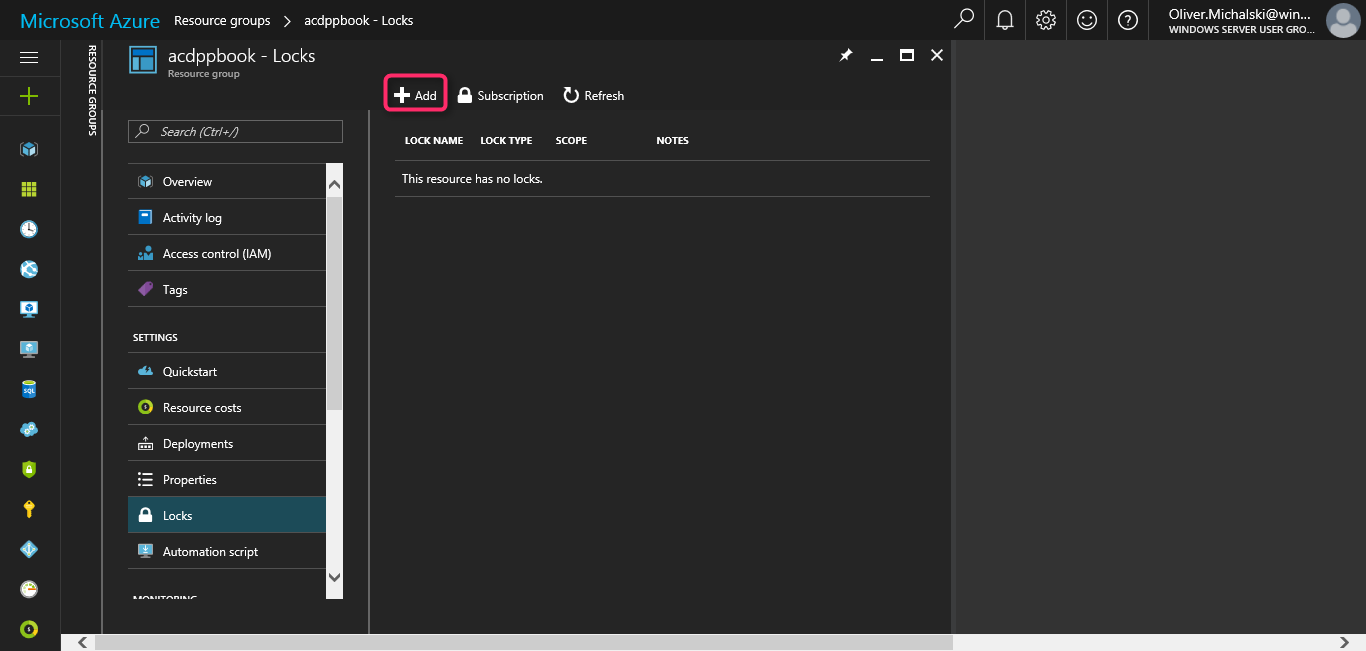The image size is (1366, 651).
Task: Open the Deployments menu item
Action: click(227, 443)
